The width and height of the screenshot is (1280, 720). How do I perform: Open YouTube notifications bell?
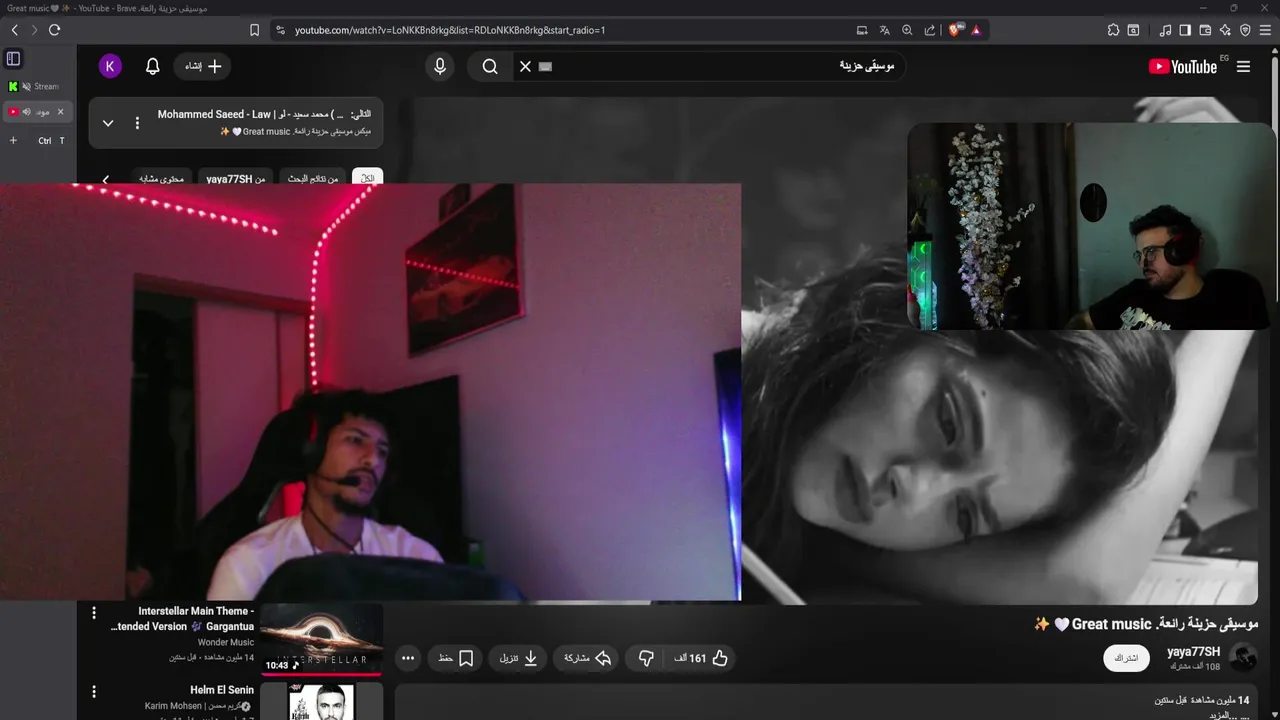click(x=152, y=66)
